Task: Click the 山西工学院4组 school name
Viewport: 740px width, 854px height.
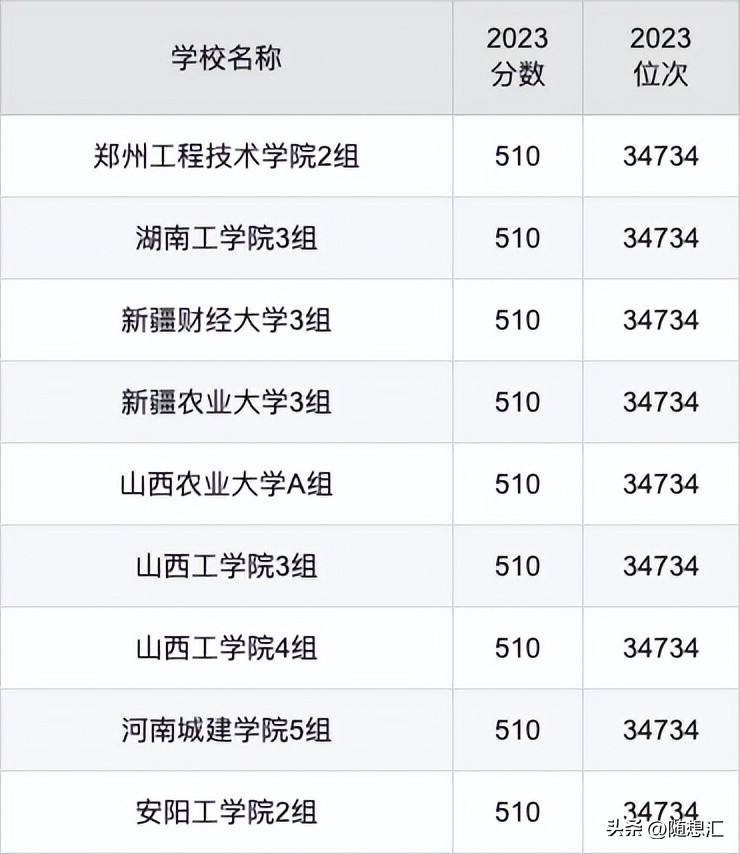Action: tap(226, 648)
